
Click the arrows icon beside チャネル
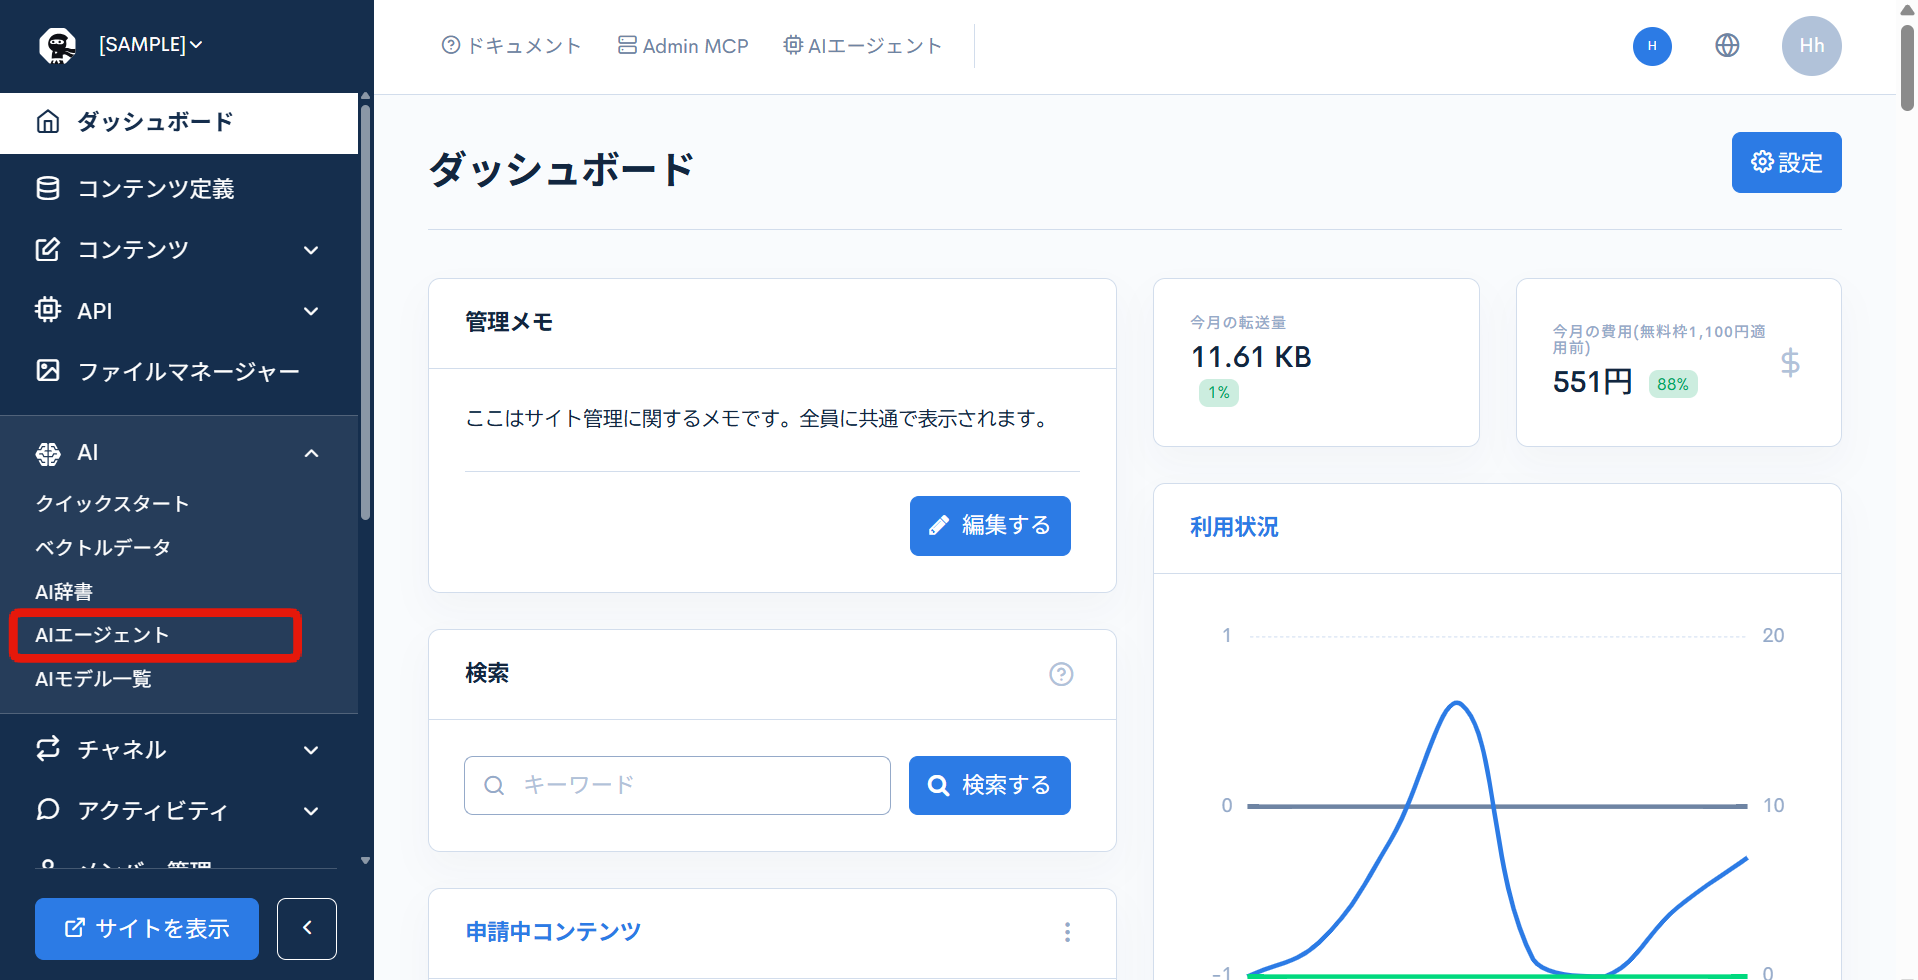[48, 749]
